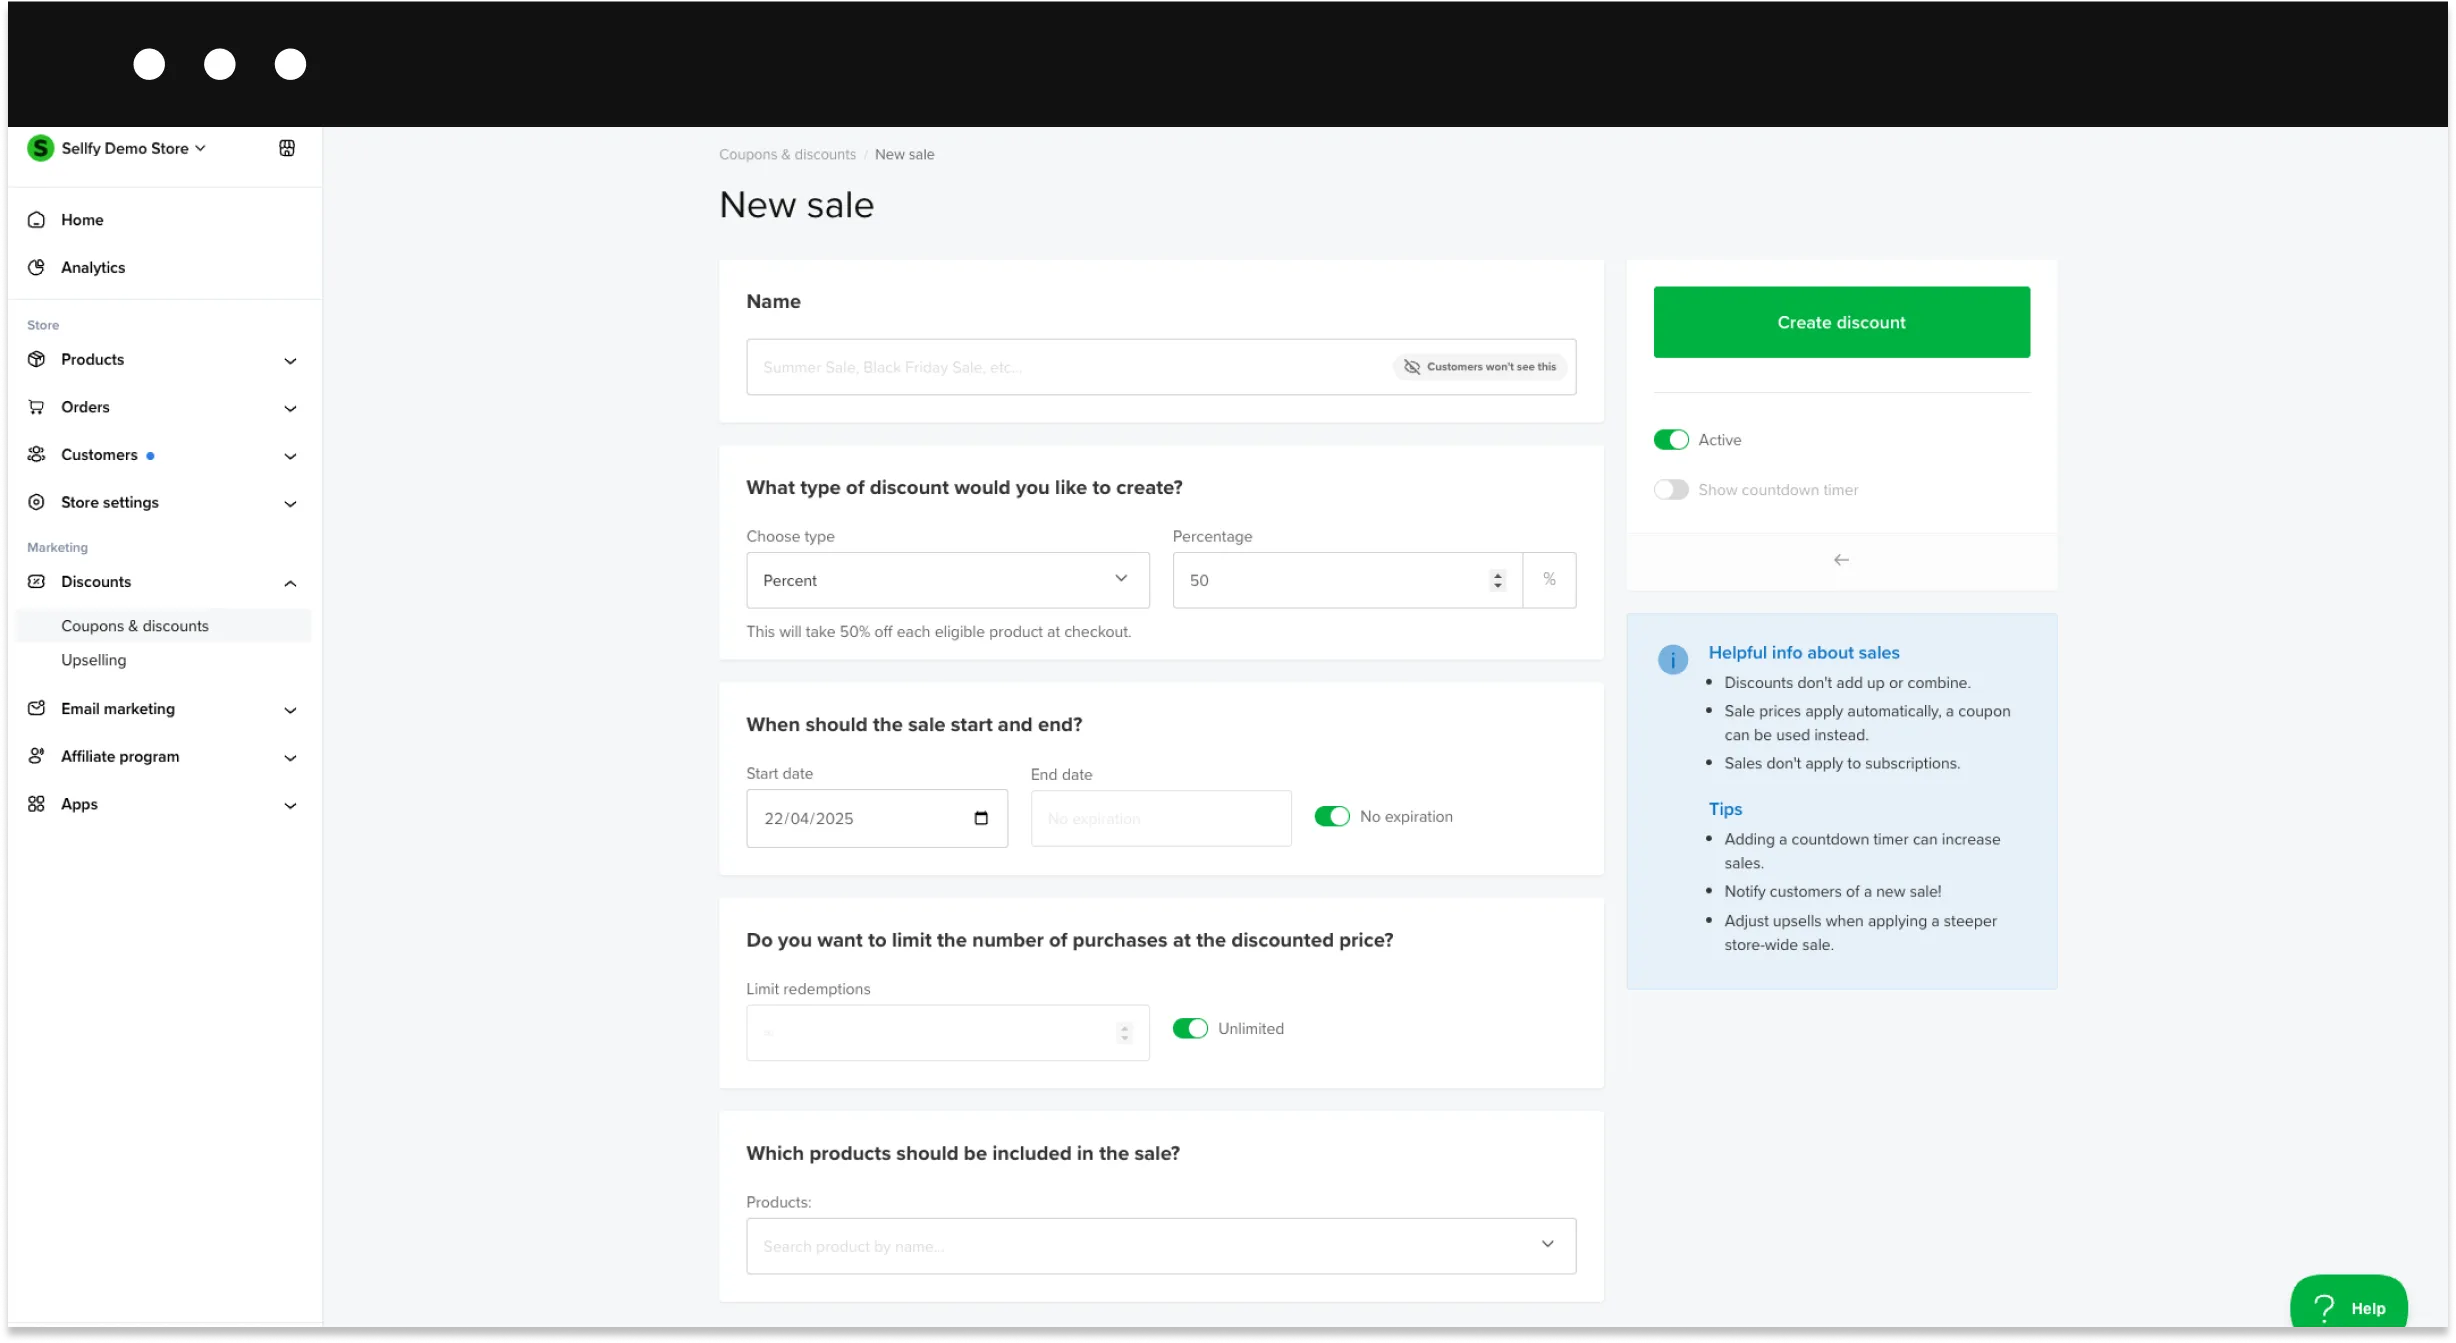Screen dimensions: 2456x1343
Task: Toggle the Active switch
Action: point(1670,440)
